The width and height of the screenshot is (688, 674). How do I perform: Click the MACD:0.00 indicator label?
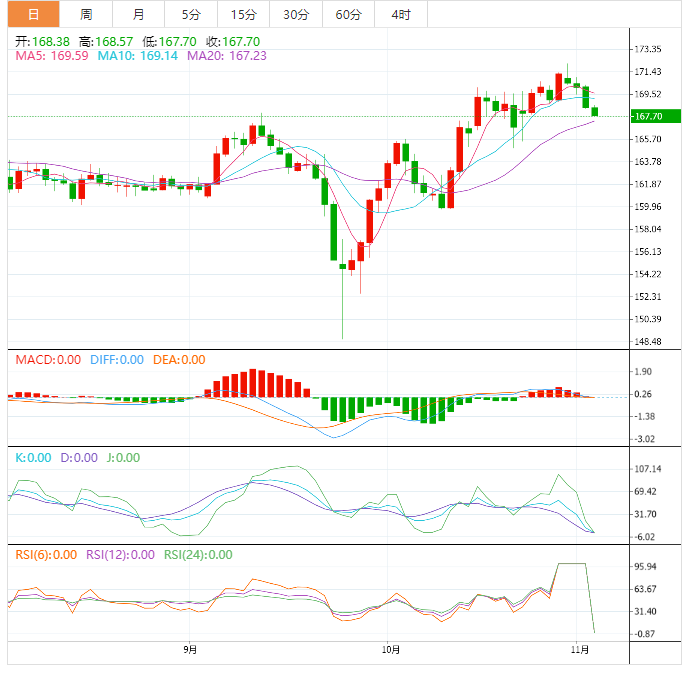[x=48, y=360]
